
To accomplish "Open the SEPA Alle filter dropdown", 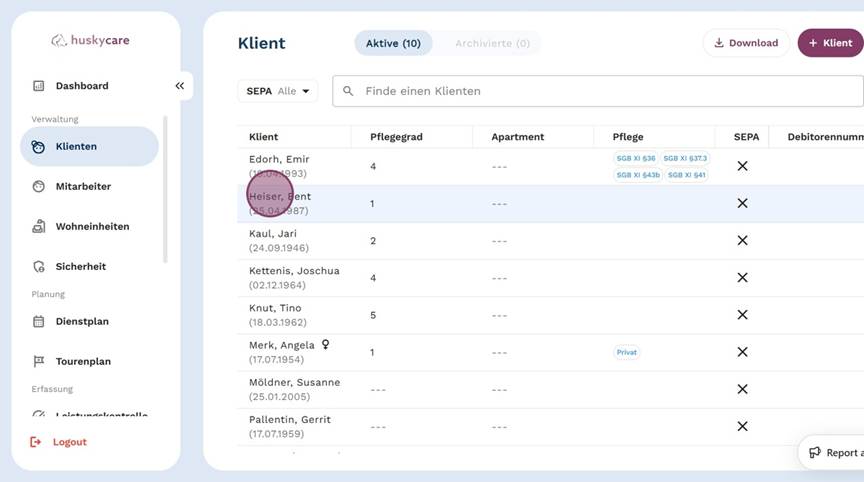I will (x=277, y=91).
